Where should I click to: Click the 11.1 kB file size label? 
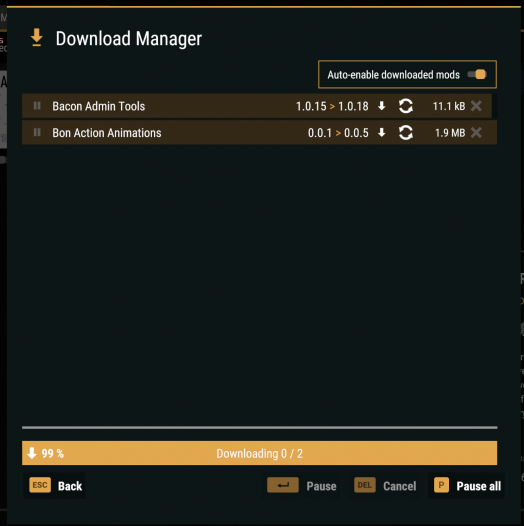pos(449,106)
